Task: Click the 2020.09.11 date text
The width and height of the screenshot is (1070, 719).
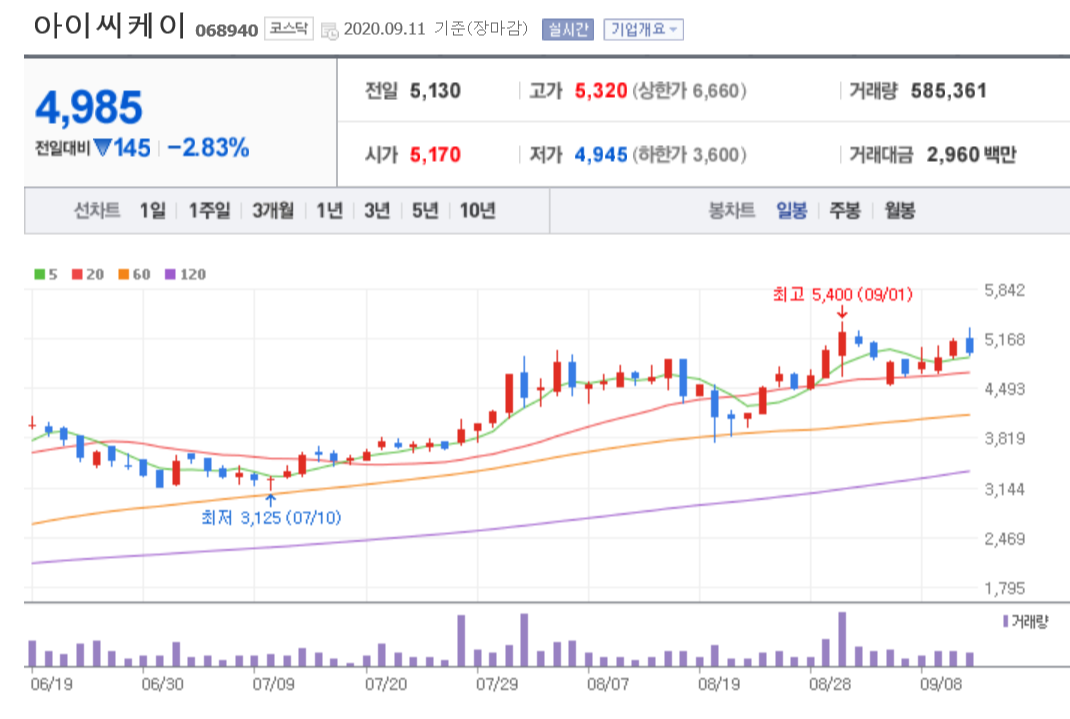Action: click(384, 29)
